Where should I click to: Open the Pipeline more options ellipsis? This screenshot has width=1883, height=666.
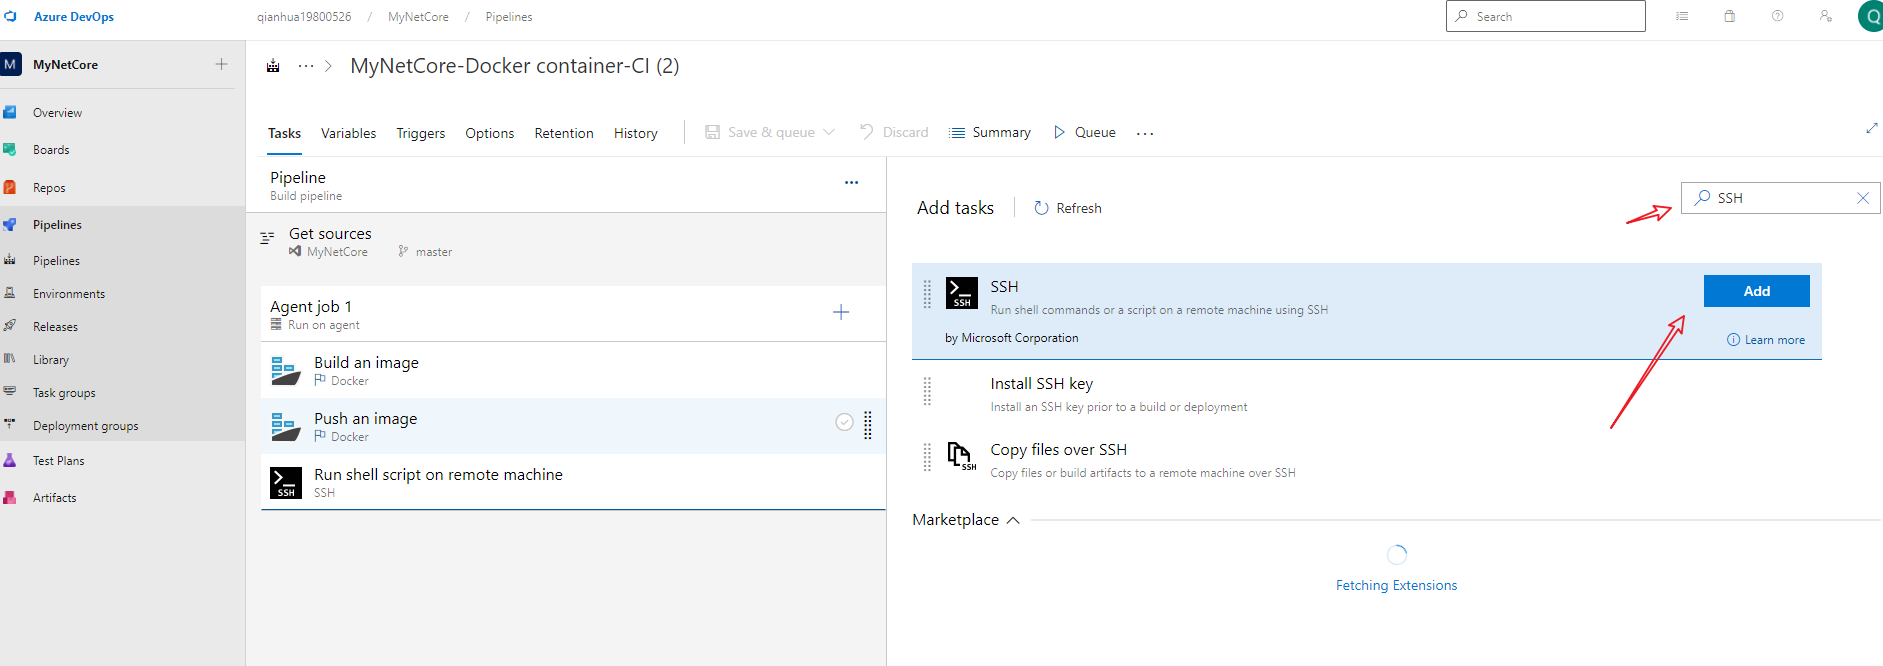[x=851, y=183]
